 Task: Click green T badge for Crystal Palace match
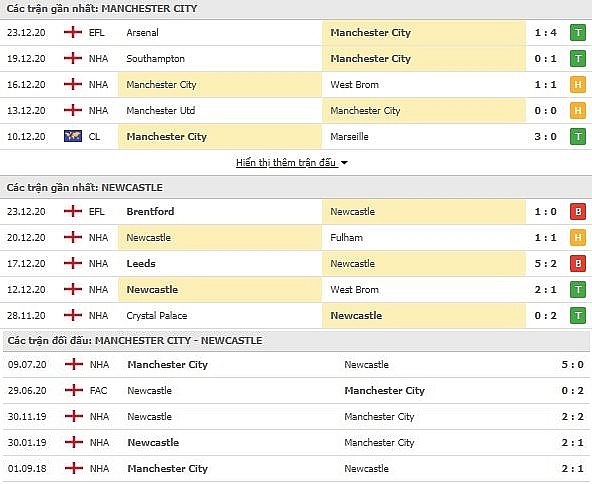578,316
